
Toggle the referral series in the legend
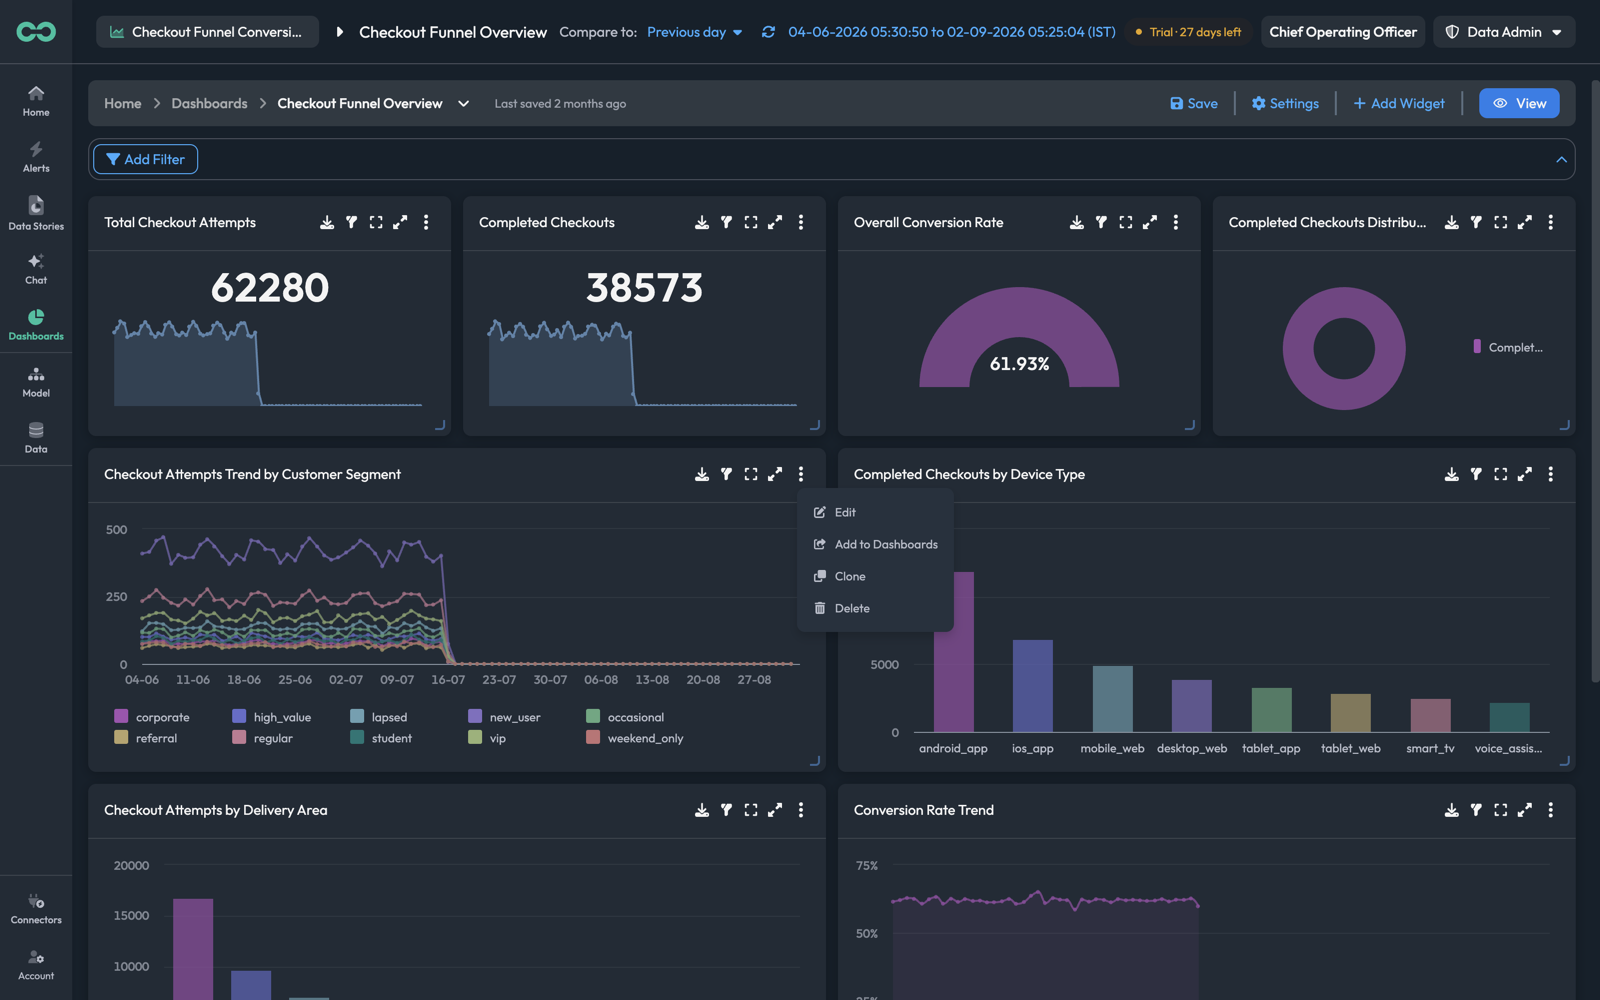tap(146, 738)
